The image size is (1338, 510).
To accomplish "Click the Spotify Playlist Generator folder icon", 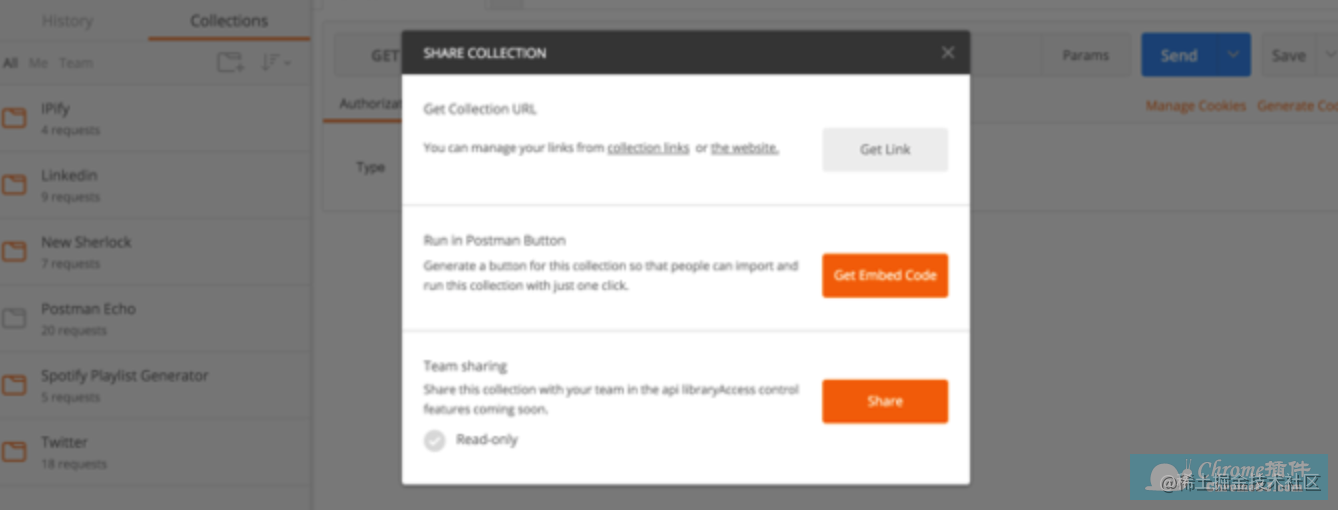I will (x=14, y=385).
